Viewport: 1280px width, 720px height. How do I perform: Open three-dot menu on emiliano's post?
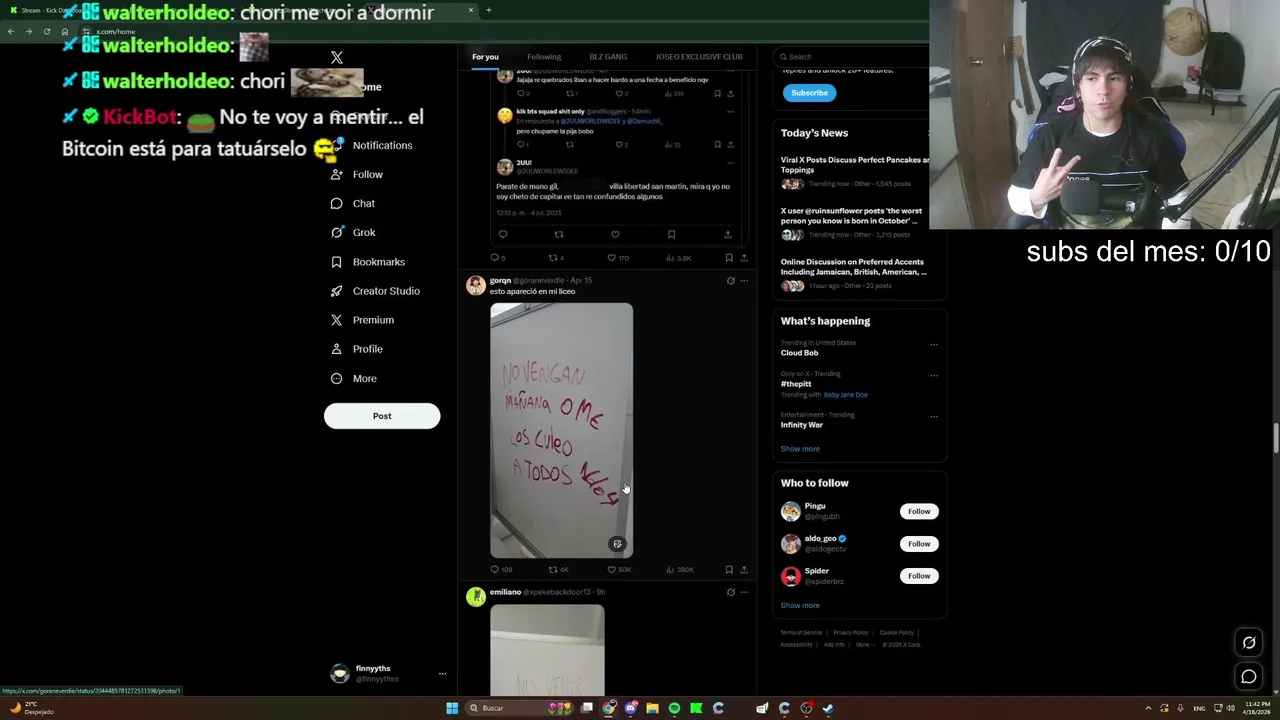(743, 592)
